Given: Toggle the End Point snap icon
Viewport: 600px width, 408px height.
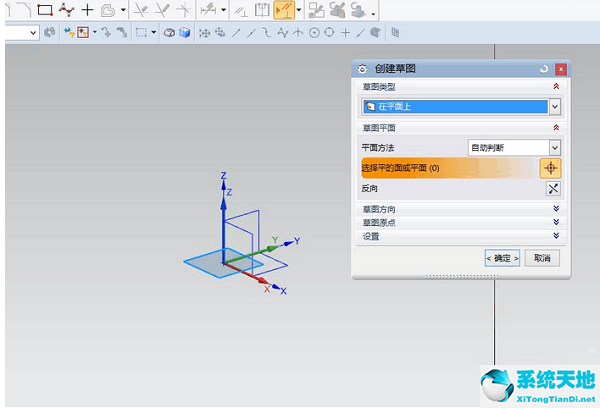Looking at the screenshot, I should tap(236, 33).
